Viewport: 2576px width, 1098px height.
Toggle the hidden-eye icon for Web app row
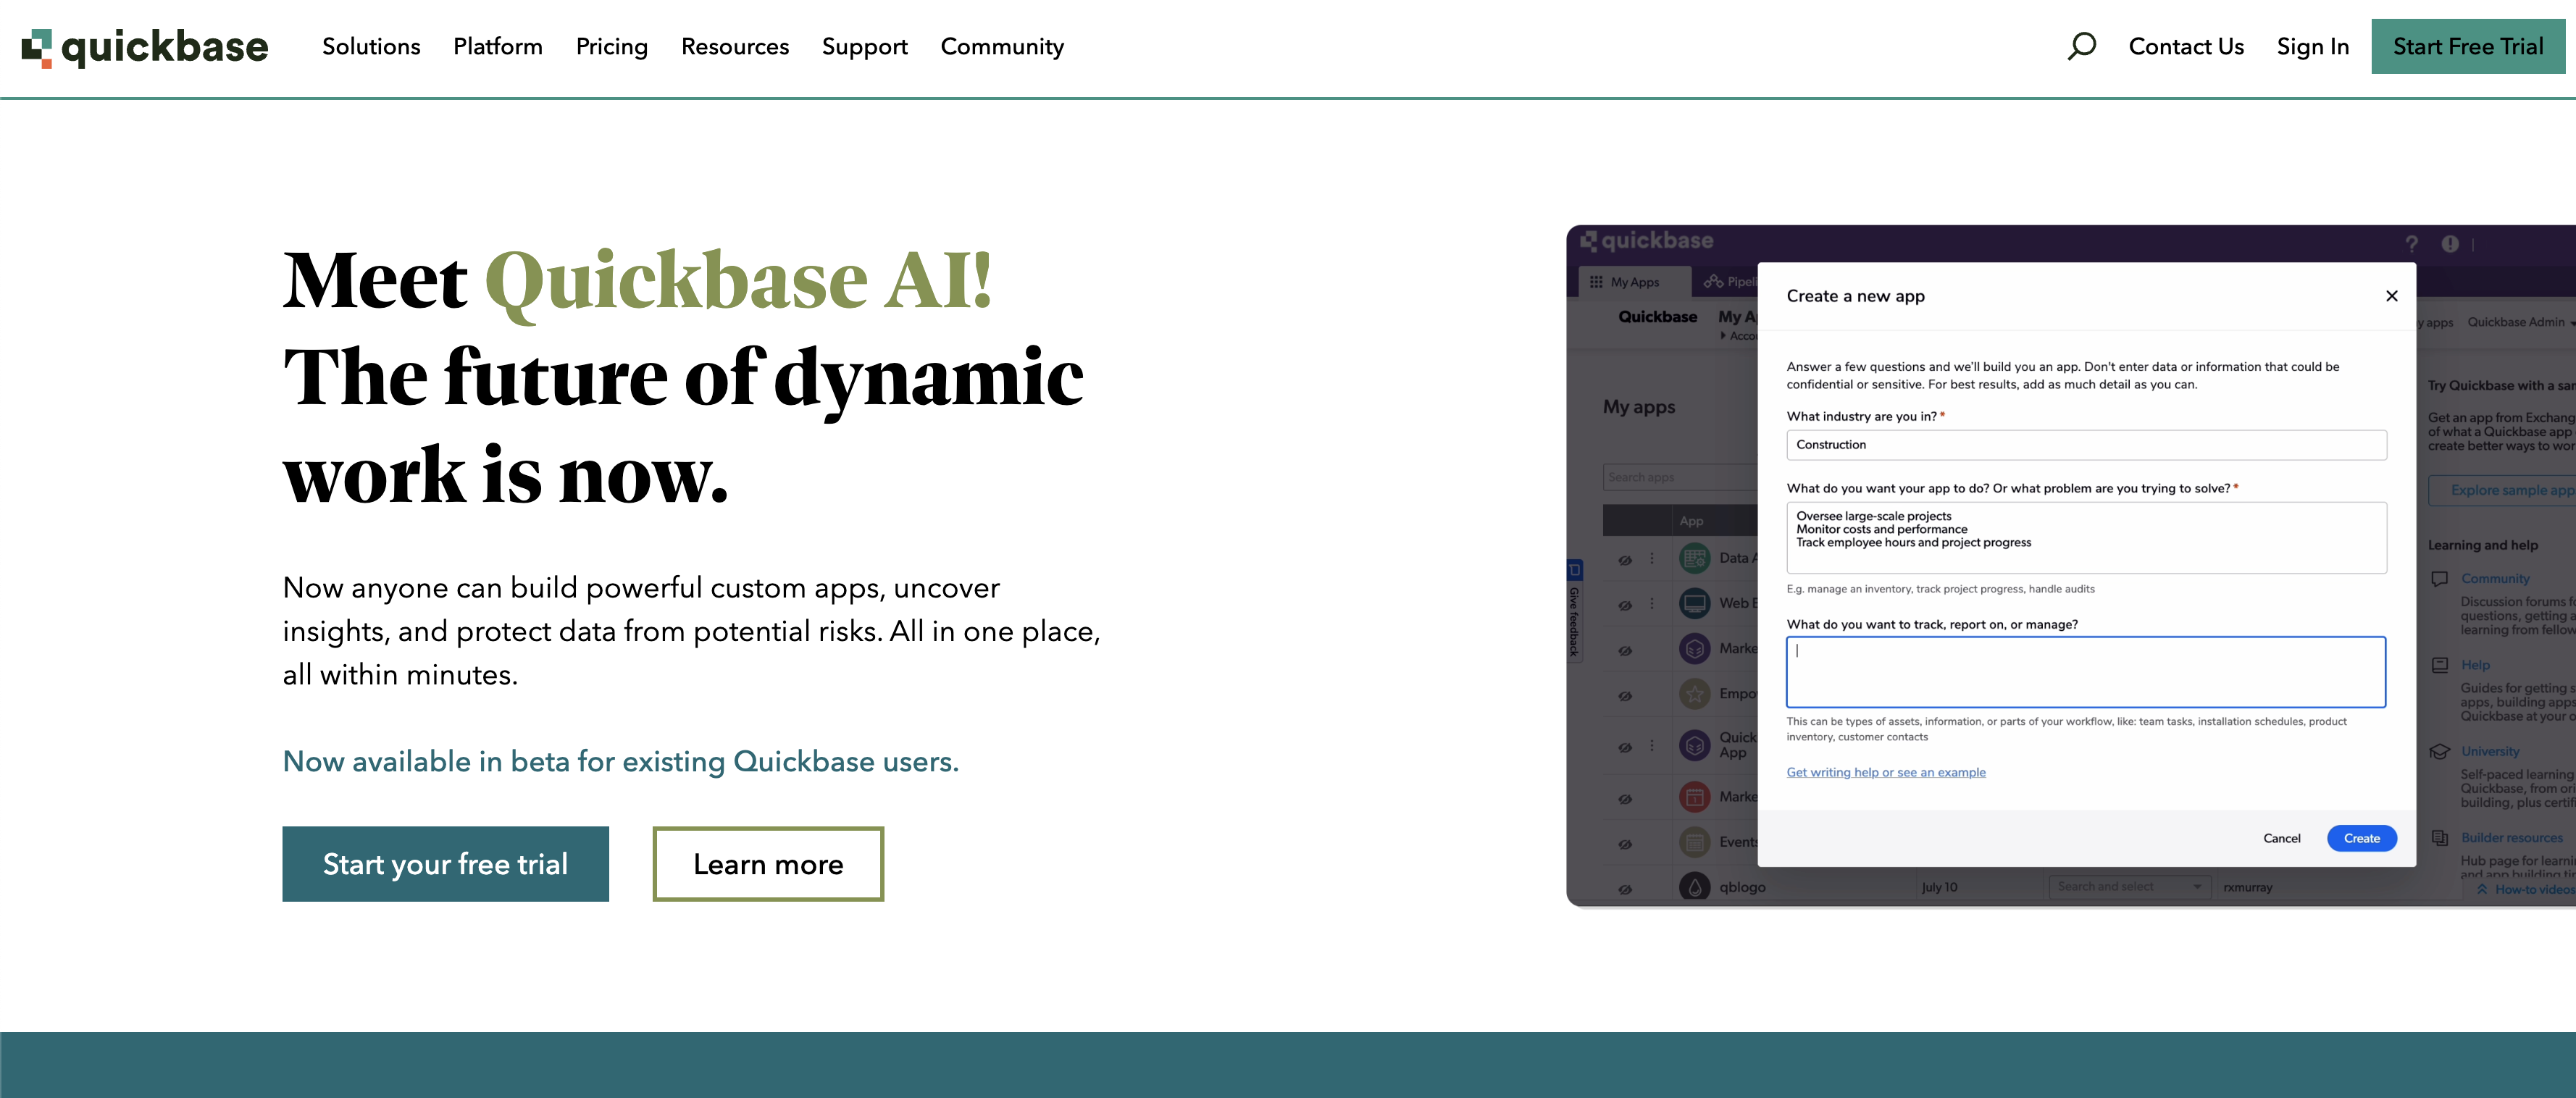(x=1625, y=605)
